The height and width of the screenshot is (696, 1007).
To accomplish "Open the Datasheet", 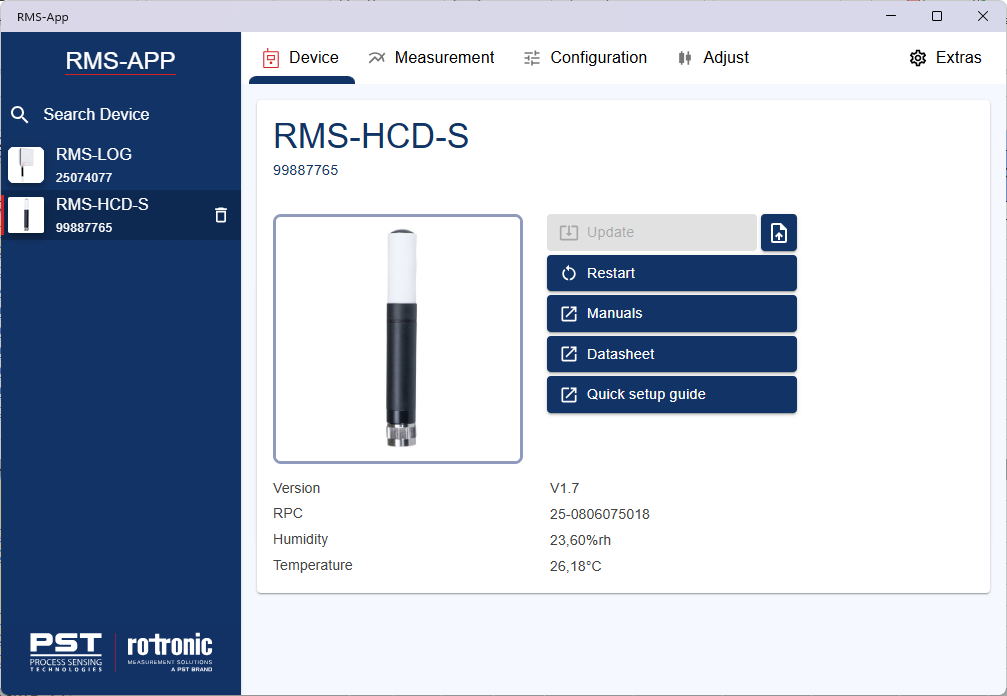I will [671, 353].
